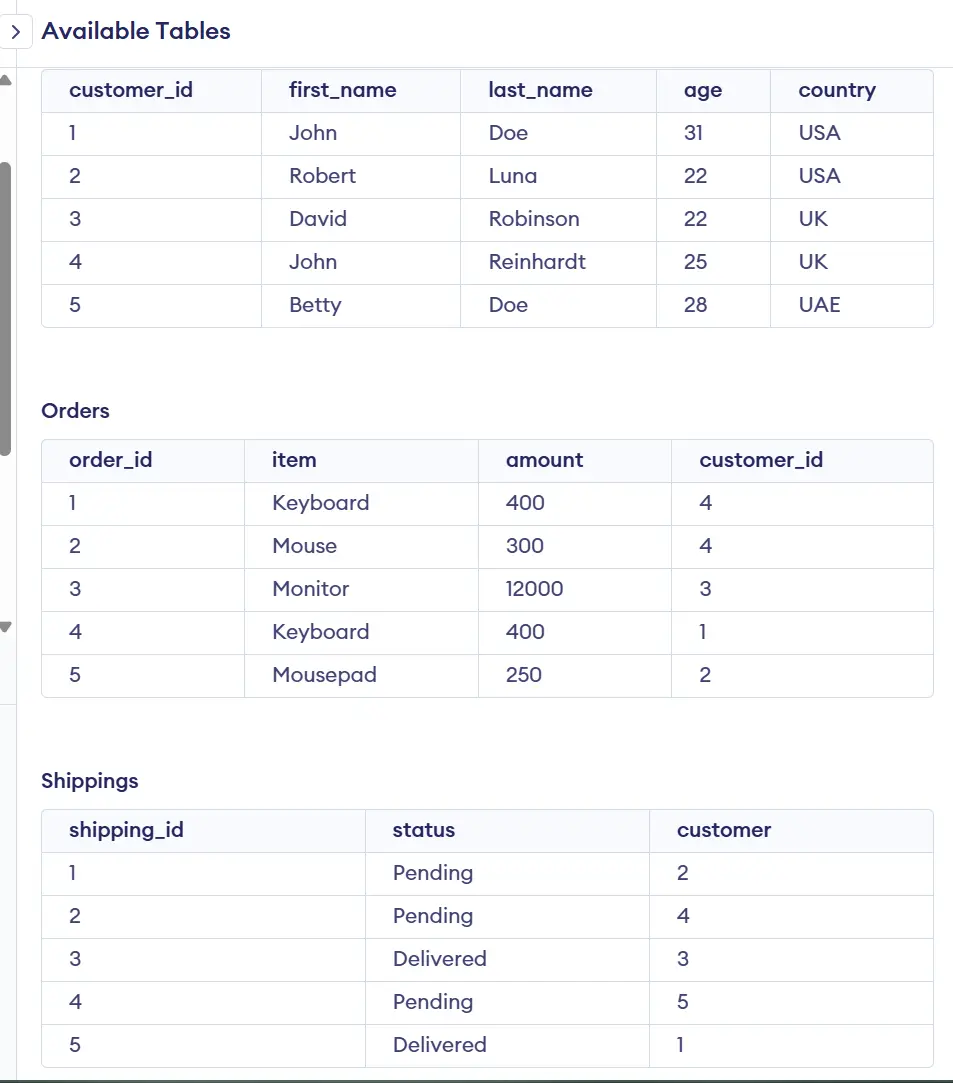Select the Available Tables heading

pos(135,31)
